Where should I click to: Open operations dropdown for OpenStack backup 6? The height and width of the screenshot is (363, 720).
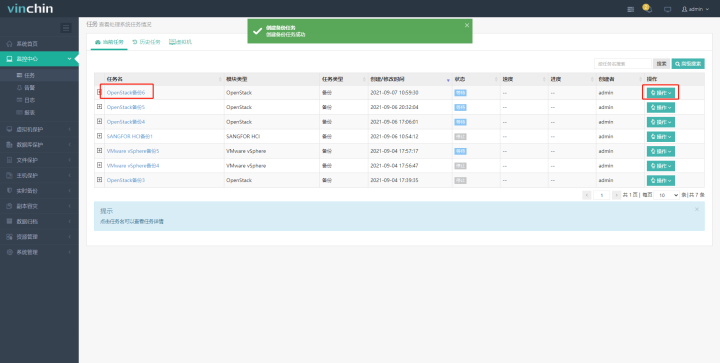(661, 93)
